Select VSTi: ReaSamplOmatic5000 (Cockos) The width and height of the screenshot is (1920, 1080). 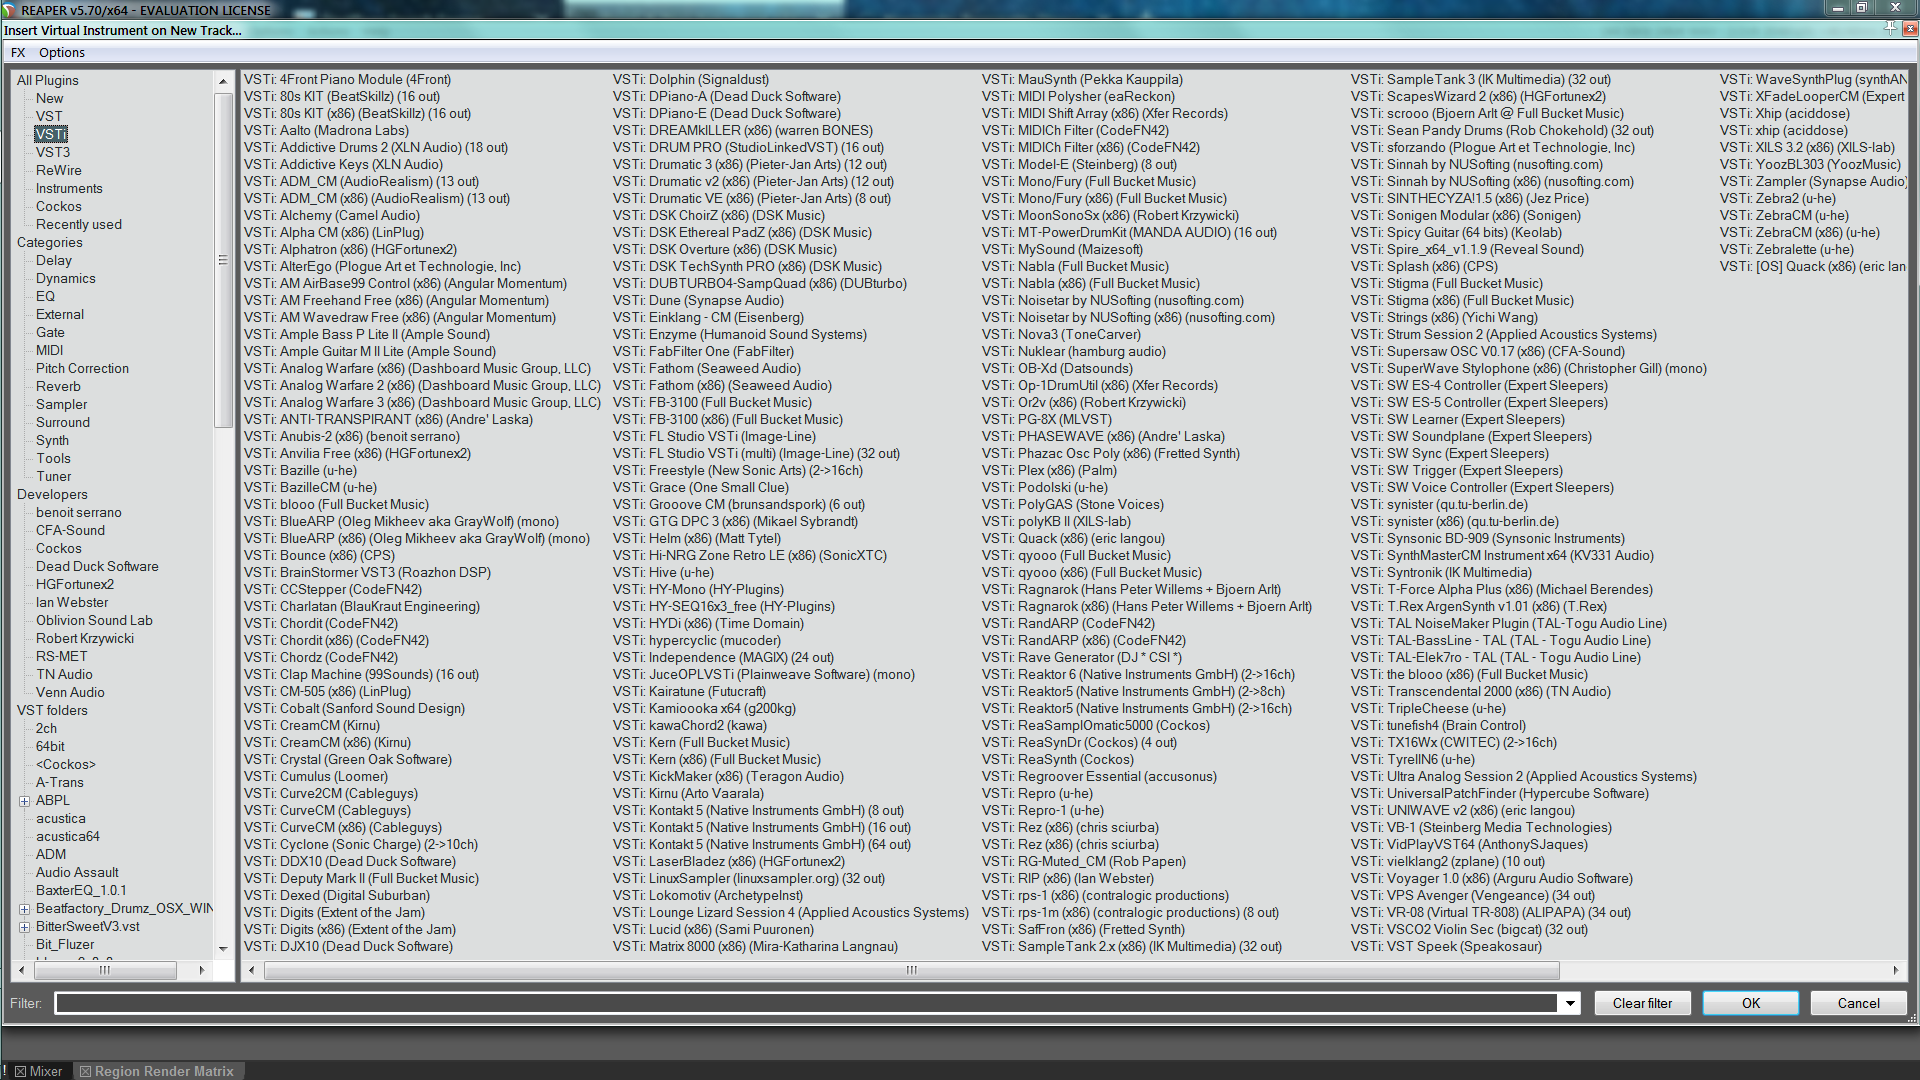(1095, 725)
